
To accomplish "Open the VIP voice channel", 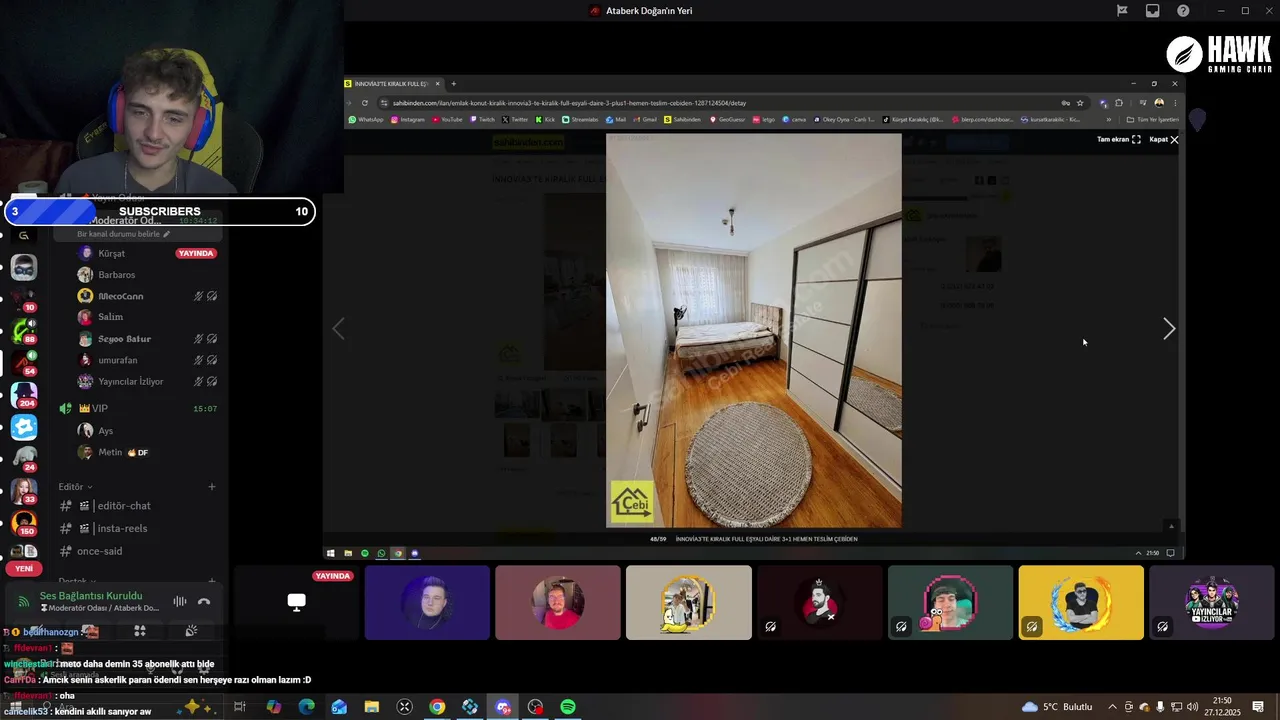I will (138, 409).
